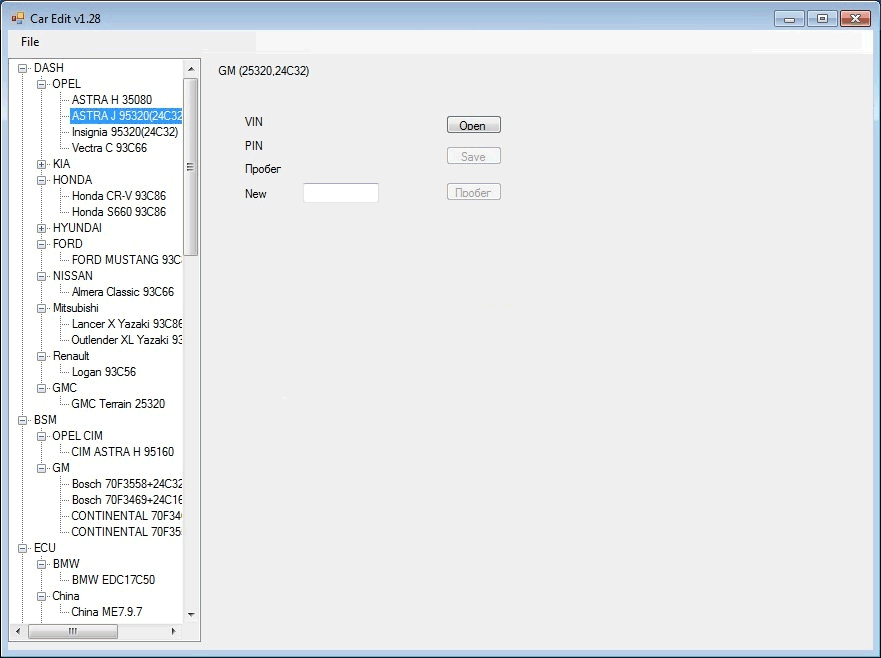Click the Car Edit app icon in title bar
881x658 pixels.
coord(17,18)
